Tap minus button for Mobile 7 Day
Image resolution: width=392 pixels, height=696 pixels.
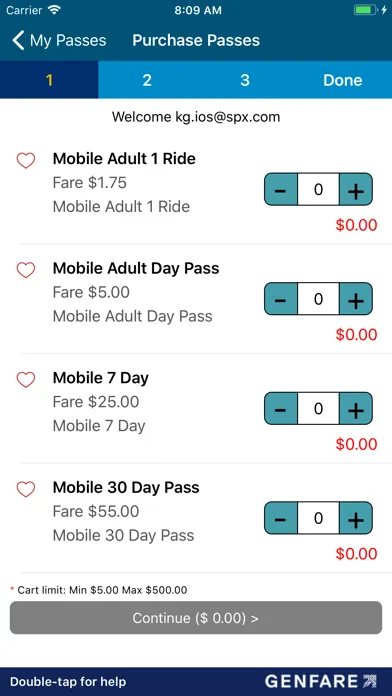(x=281, y=409)
